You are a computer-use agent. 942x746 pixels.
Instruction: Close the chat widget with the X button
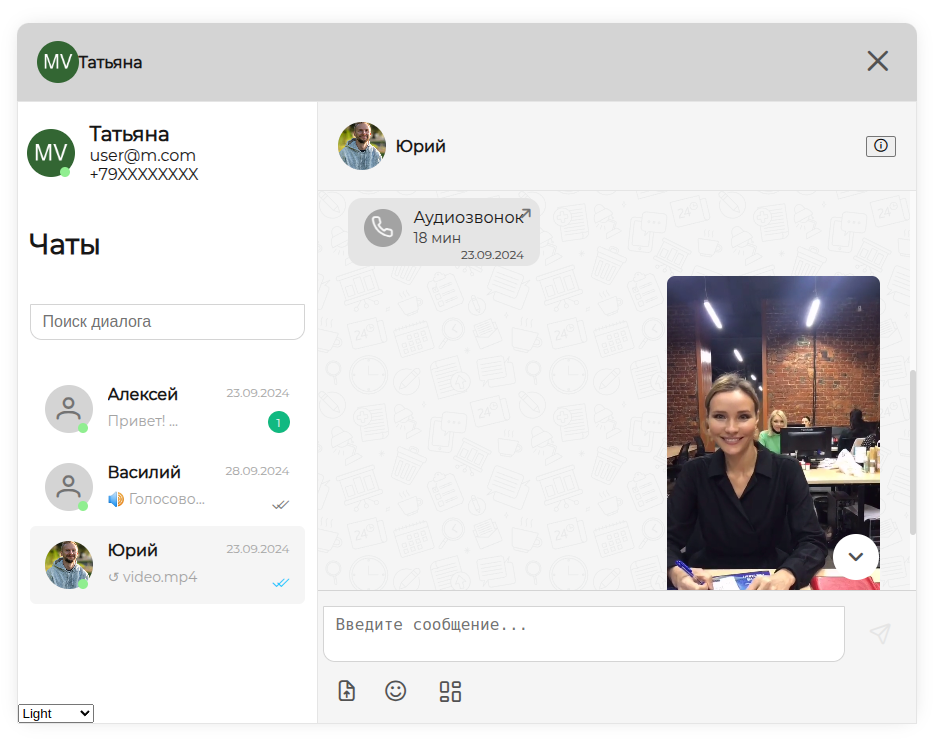[x=878, y=61]
